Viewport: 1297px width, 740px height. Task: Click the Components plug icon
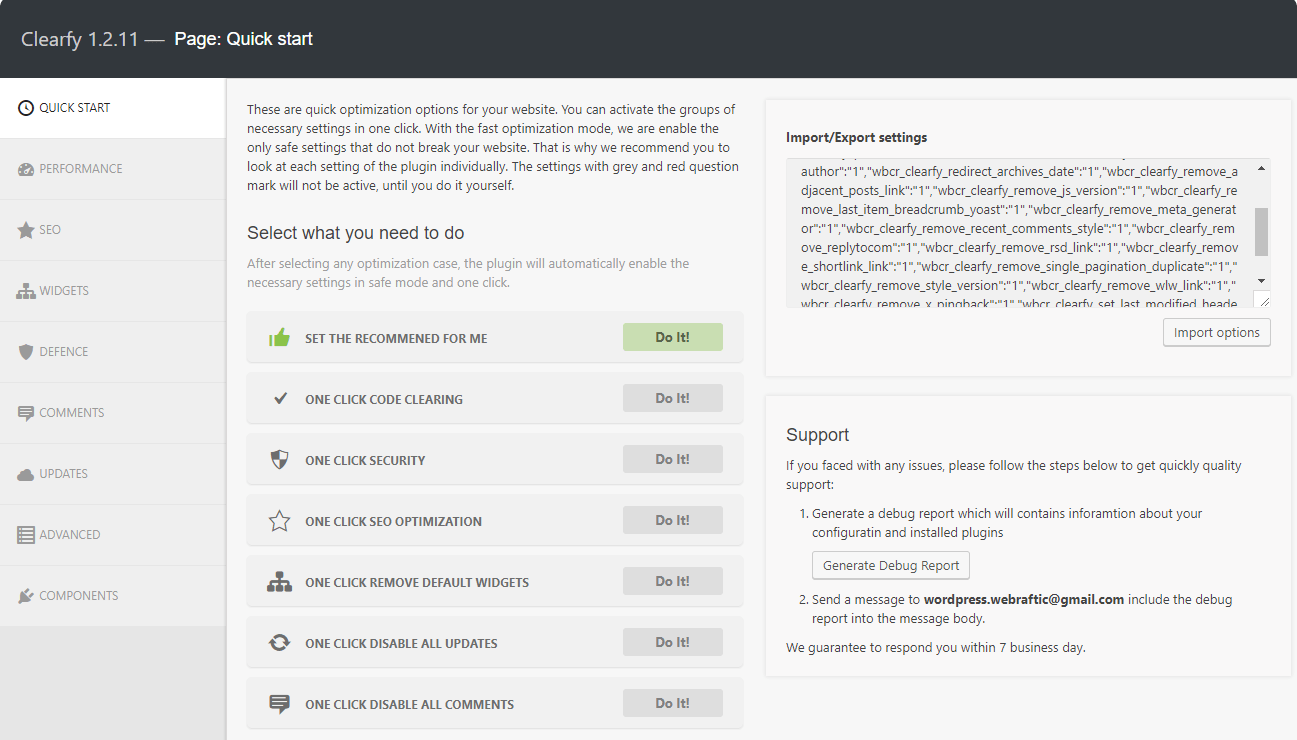[26, 596]
